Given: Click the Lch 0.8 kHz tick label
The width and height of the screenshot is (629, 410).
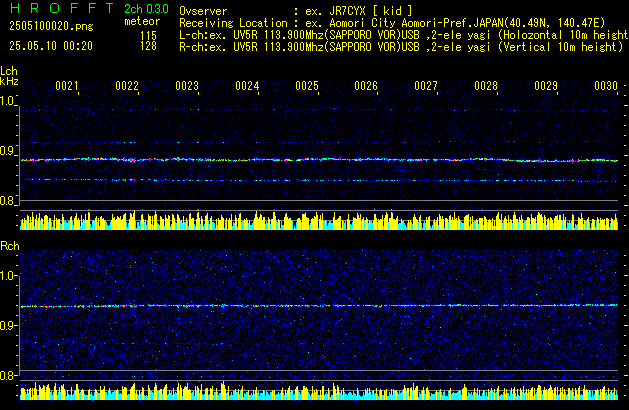Looking at the screenshot, I should (x=7, y=201).
